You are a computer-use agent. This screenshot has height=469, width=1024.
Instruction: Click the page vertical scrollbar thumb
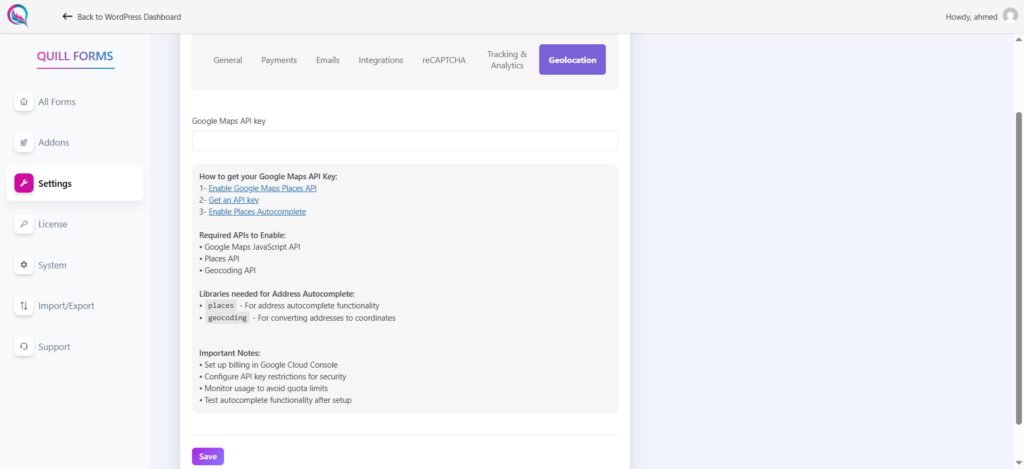click(1019, 268)
